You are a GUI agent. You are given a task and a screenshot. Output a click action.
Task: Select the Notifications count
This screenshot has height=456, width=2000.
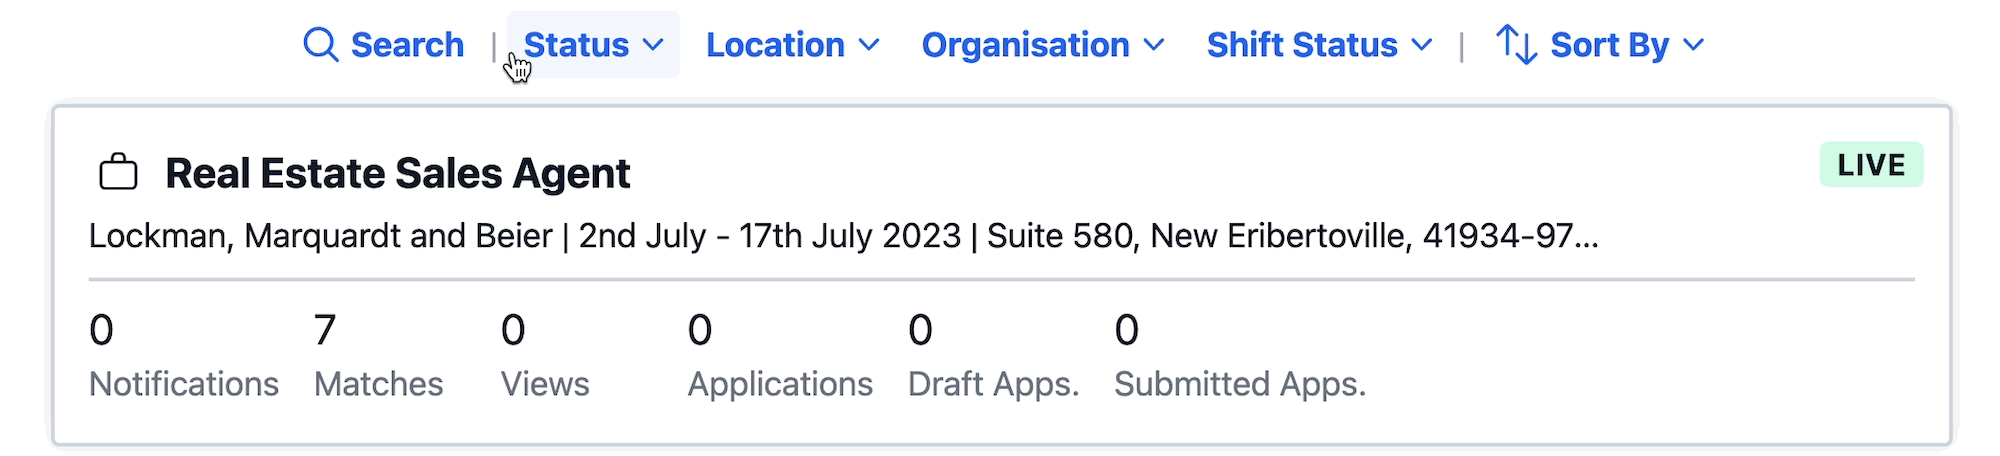183,356
